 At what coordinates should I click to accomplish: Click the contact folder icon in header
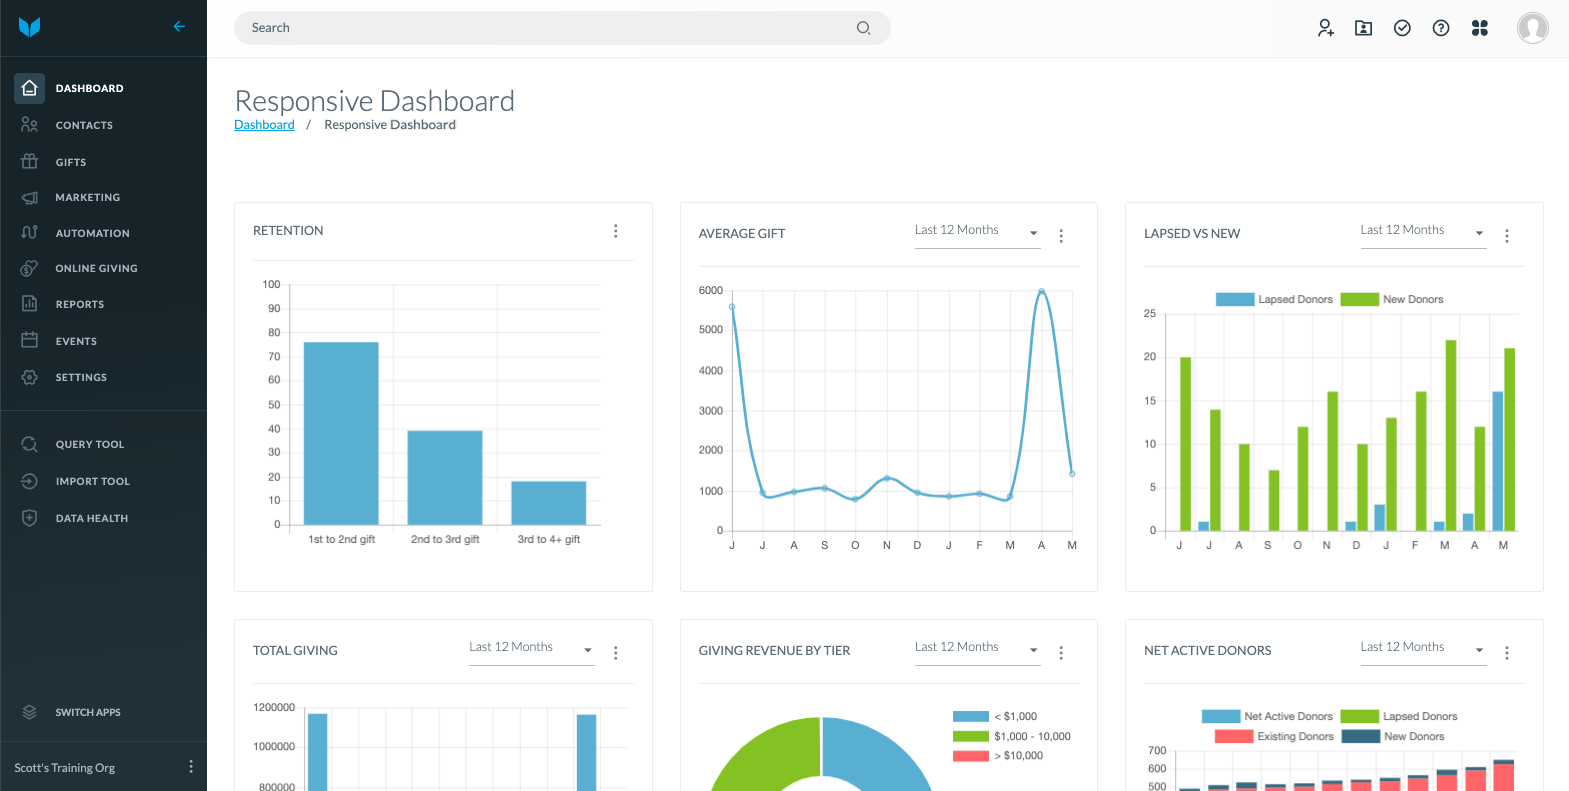point(1363,28)
